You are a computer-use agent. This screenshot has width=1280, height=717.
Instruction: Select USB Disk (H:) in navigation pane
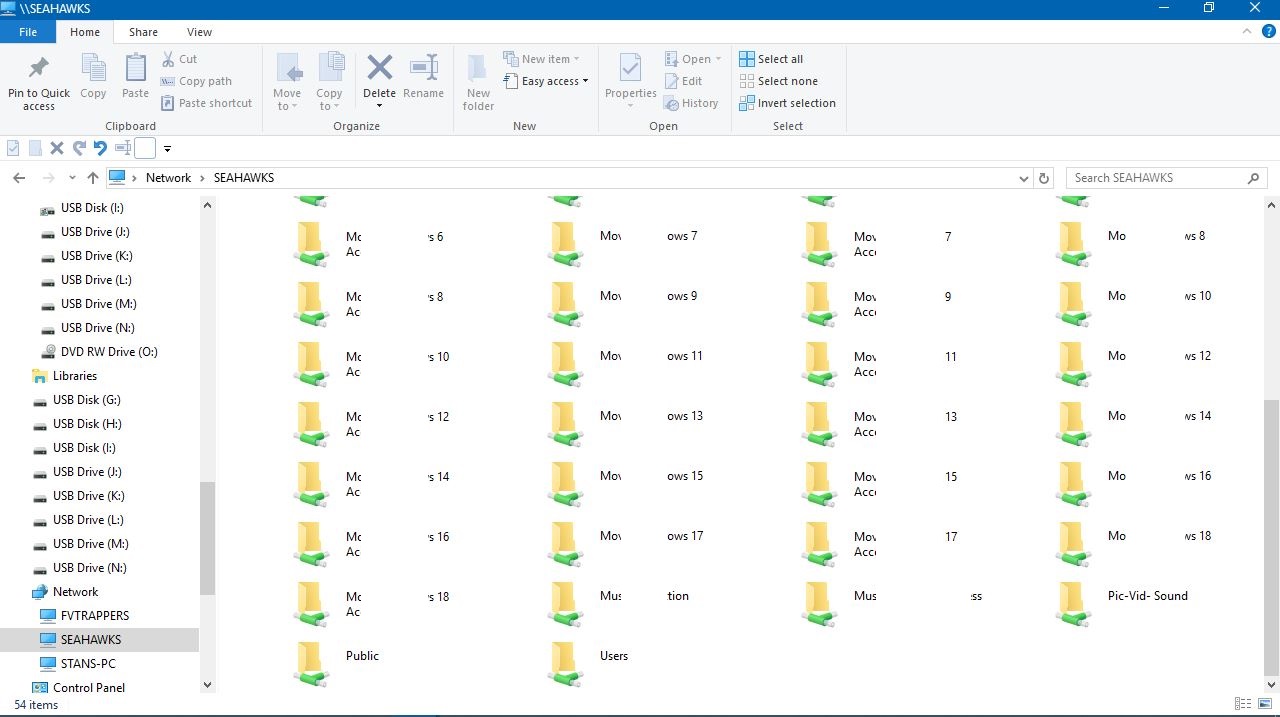(77, 424)
